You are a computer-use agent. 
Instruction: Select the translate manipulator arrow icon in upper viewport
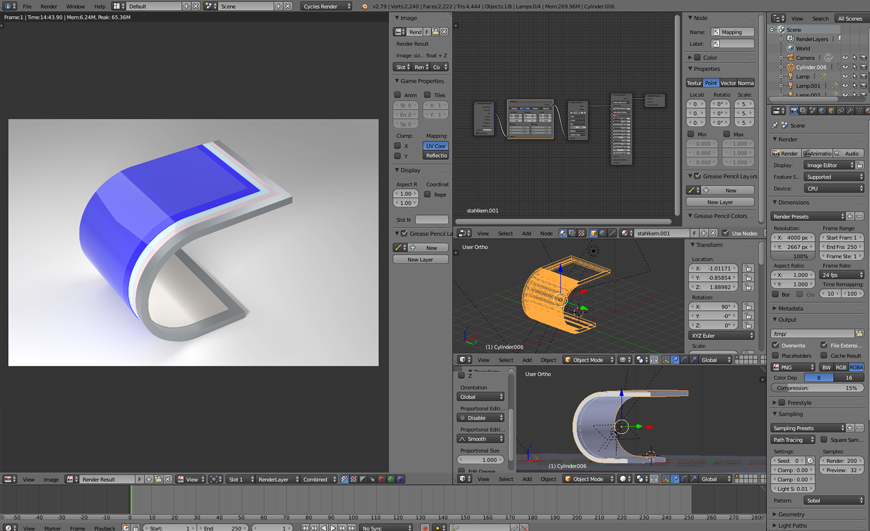point(675,360)
